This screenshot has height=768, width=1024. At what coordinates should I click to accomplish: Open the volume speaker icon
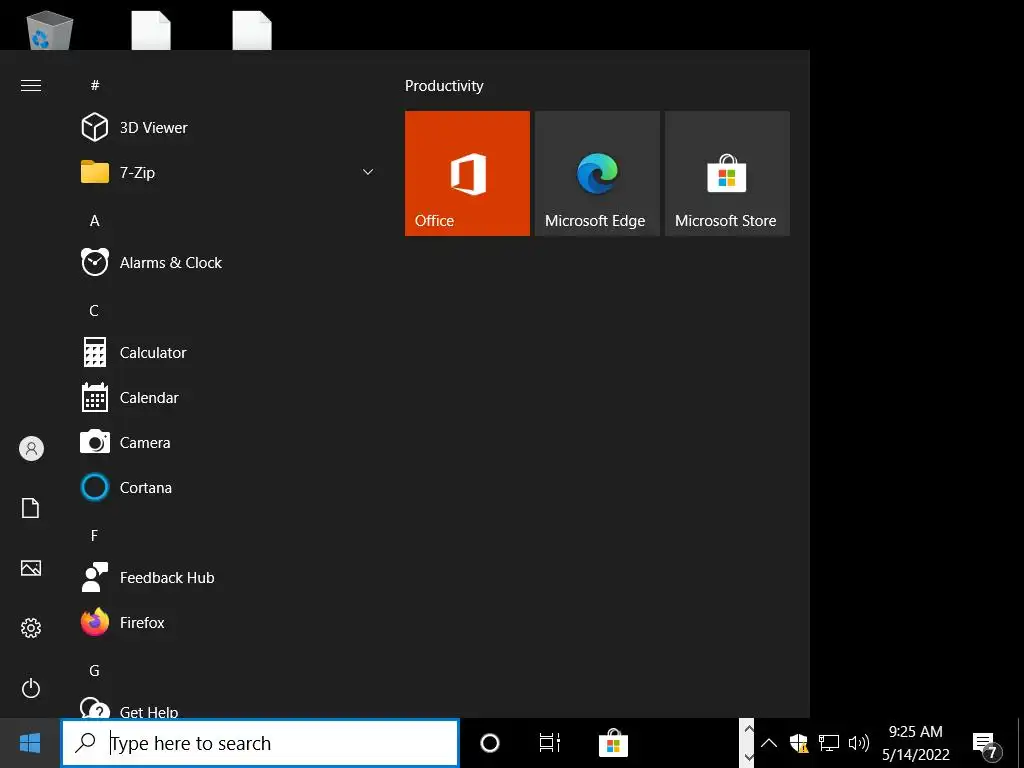[858, 743]
